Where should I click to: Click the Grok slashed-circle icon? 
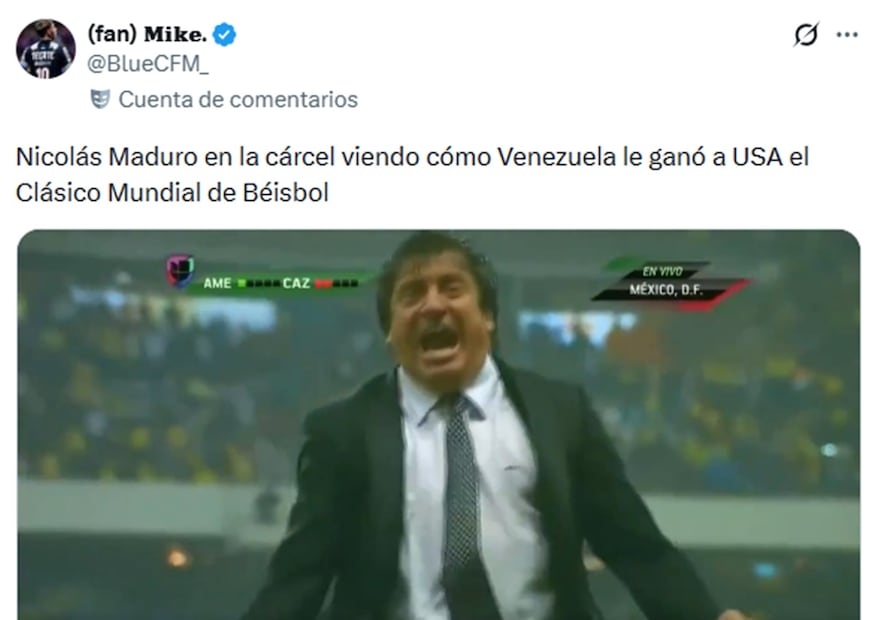(x=806, y=35)
